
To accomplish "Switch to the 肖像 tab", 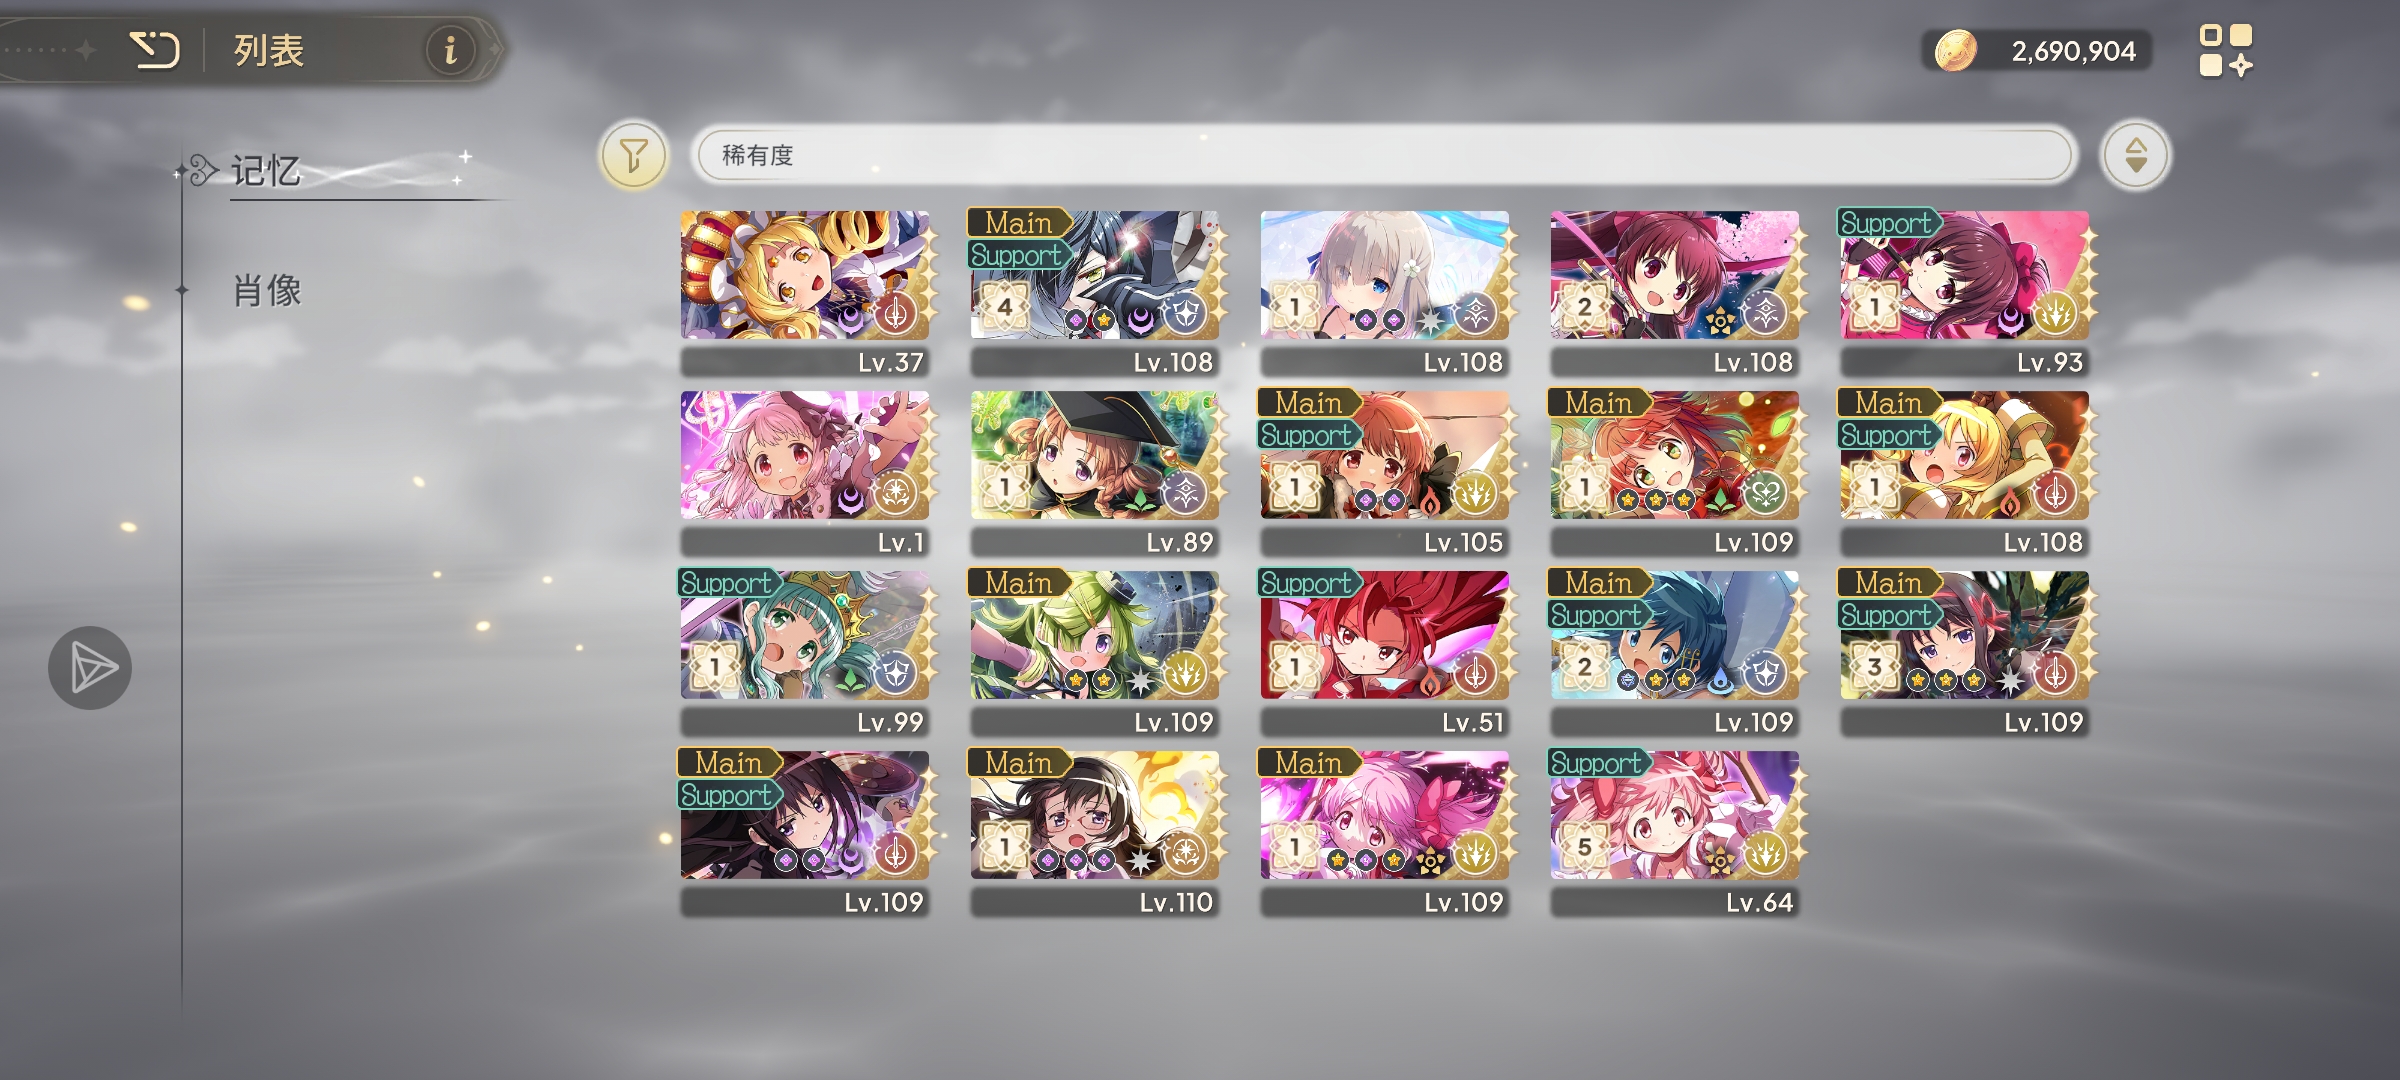I will (267, 291).
